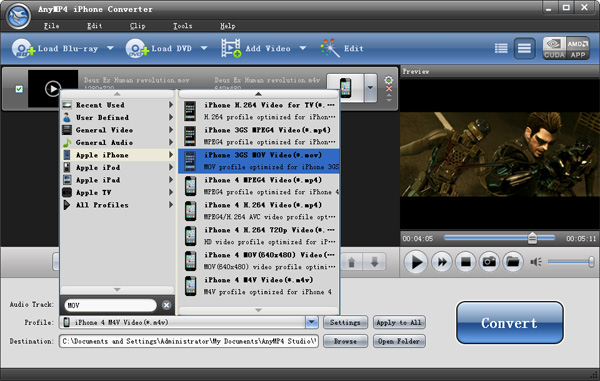Open the Add Video dropdown arrow

tap(303, 48)
